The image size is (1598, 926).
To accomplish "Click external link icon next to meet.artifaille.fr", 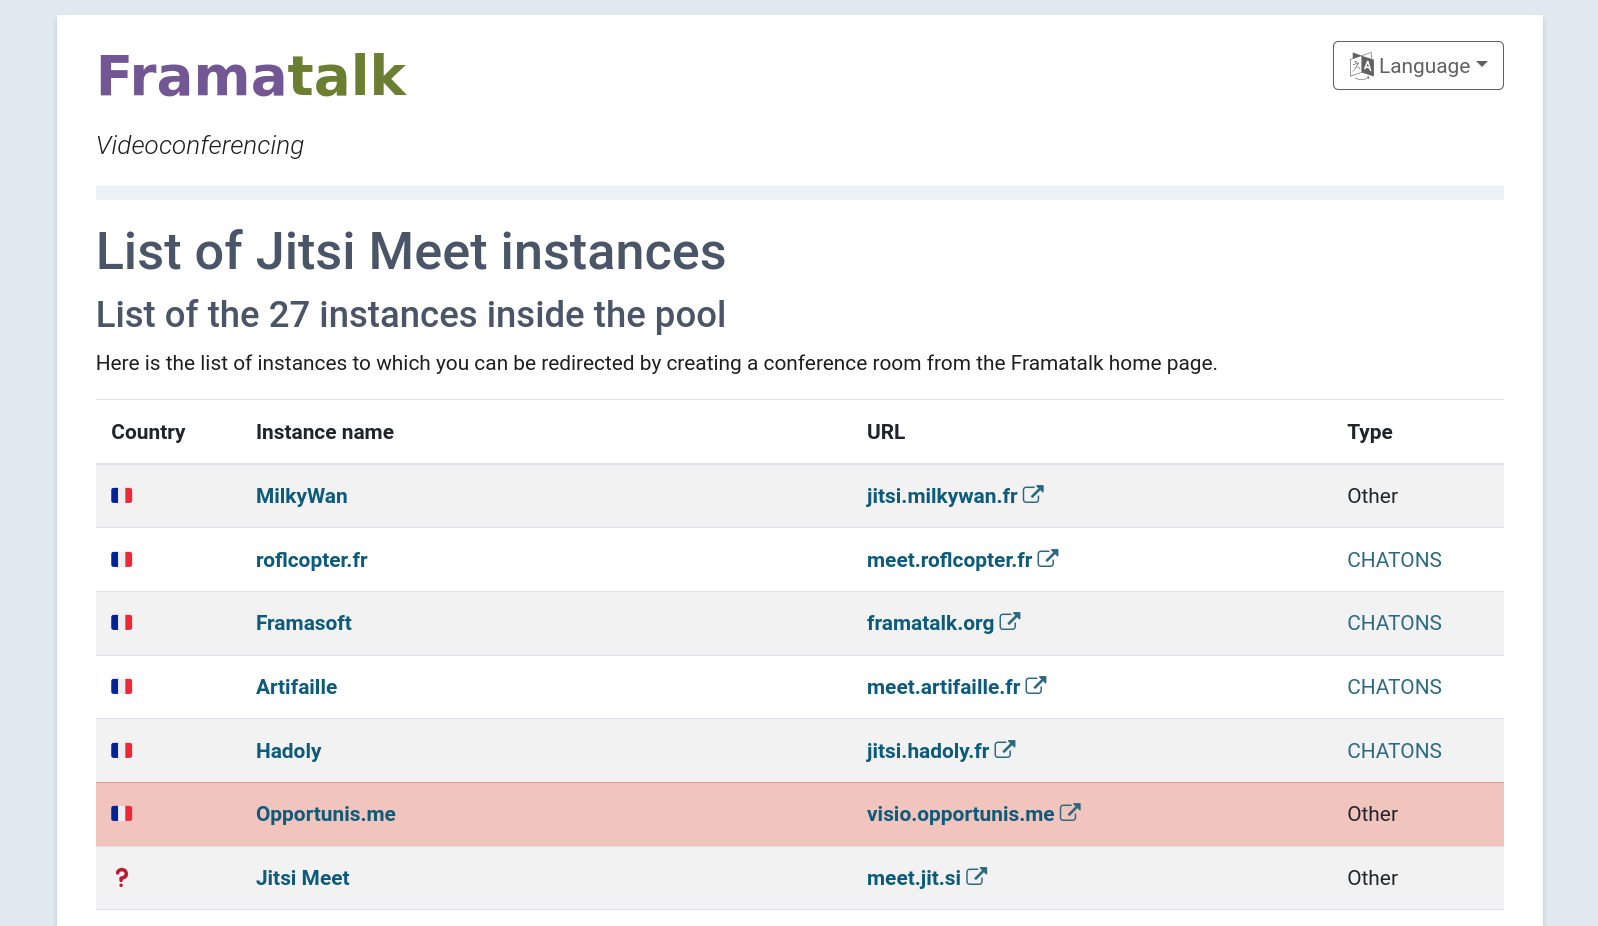I will coord(1036,686).
